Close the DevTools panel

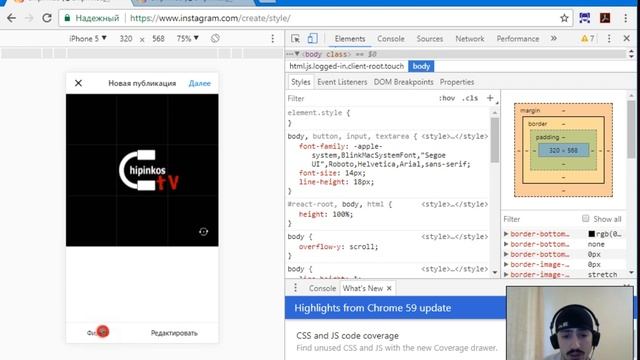(627, 38)
